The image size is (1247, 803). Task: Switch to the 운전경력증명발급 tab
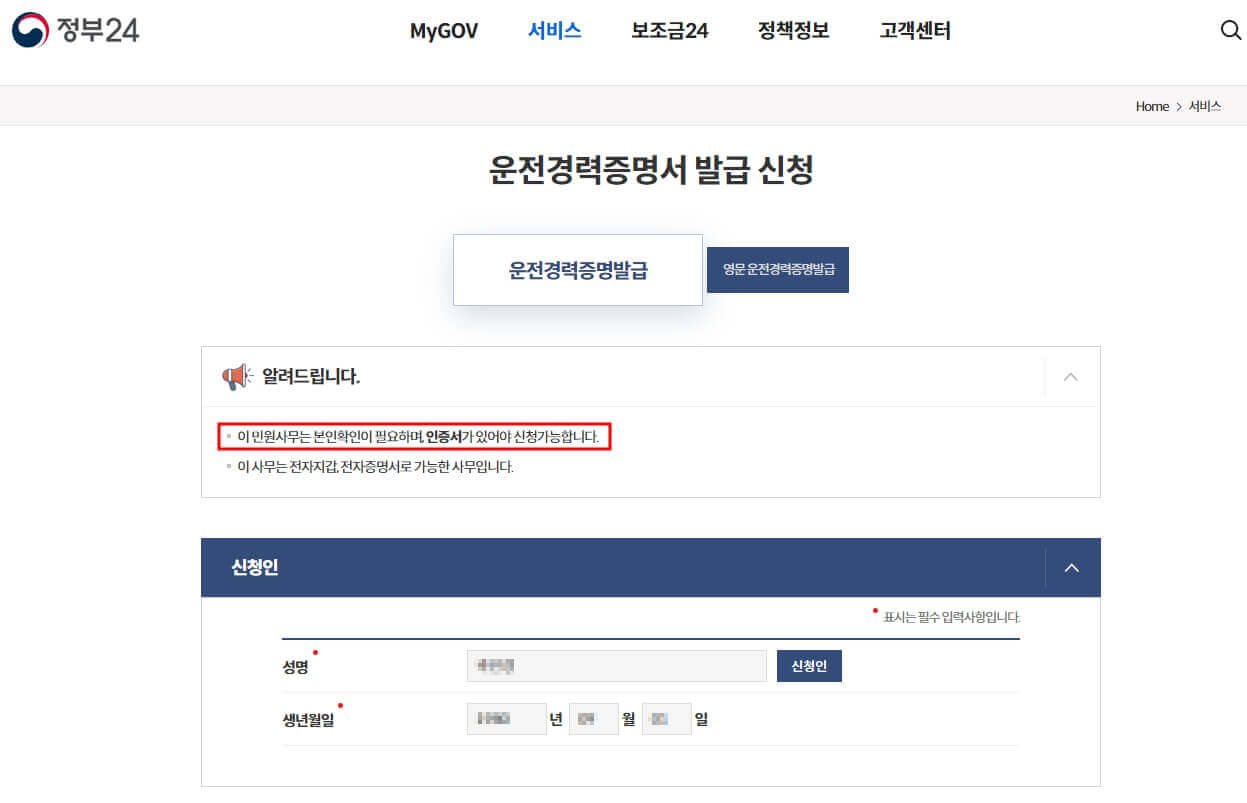pos(578,269)
